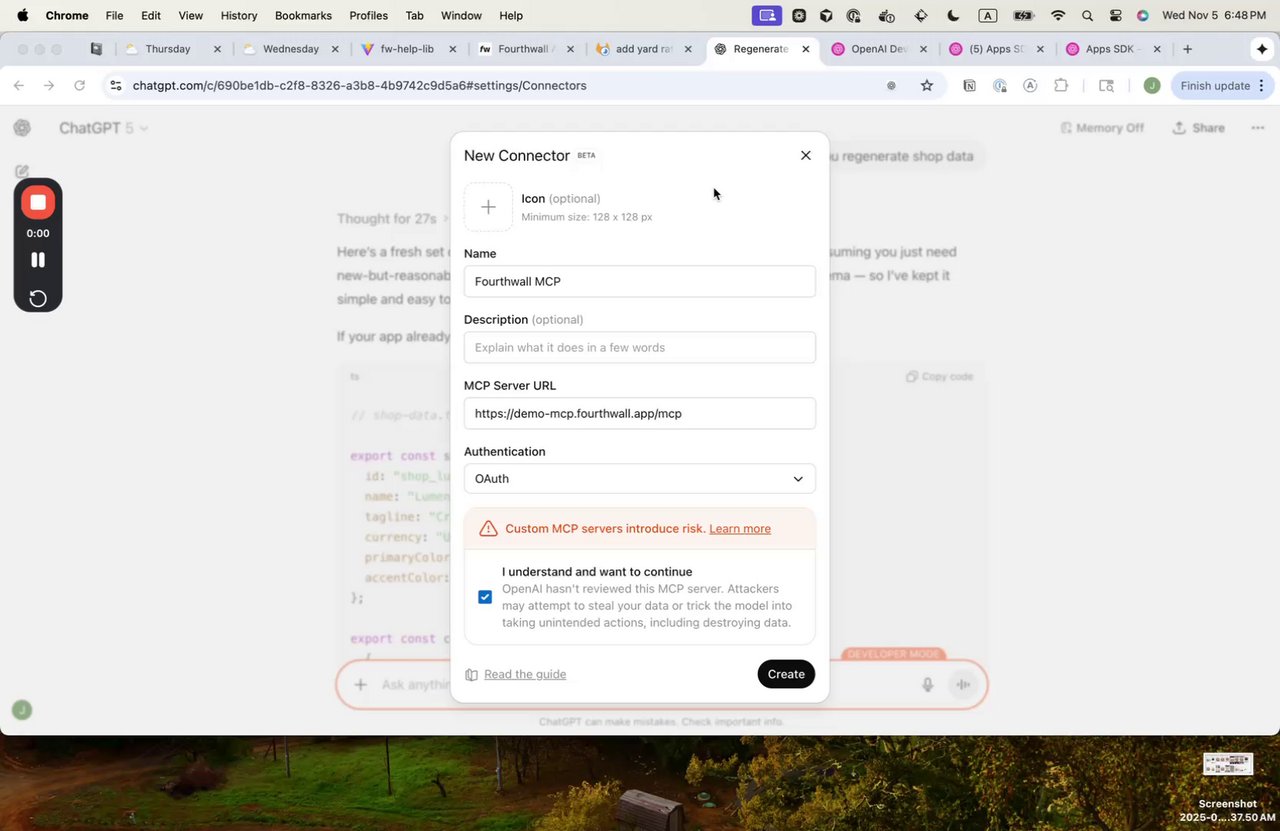Screen dimensions: 1280x831
Task: Open the History menu
Action: (239, 15)
